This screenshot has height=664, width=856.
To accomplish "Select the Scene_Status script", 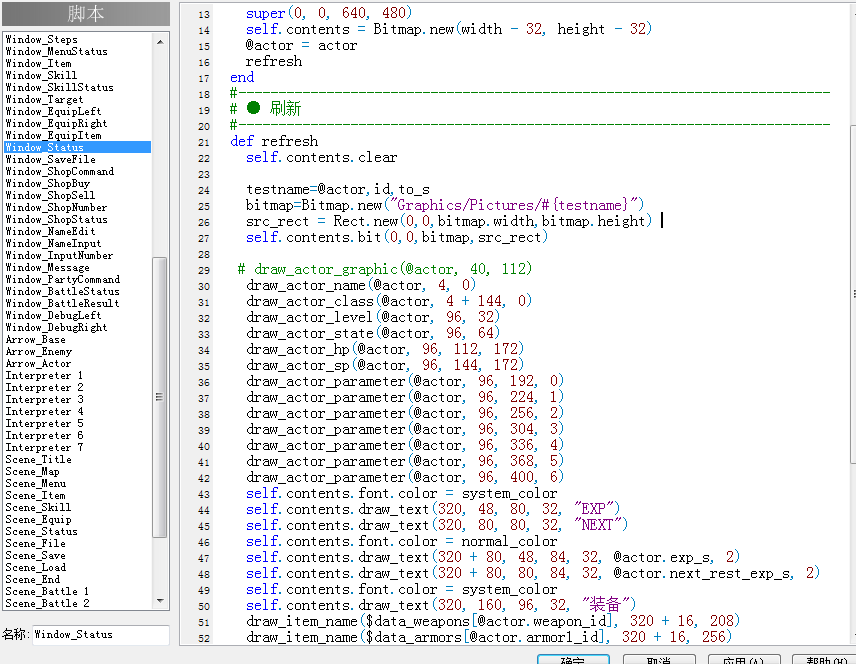I will pos(41,532).
